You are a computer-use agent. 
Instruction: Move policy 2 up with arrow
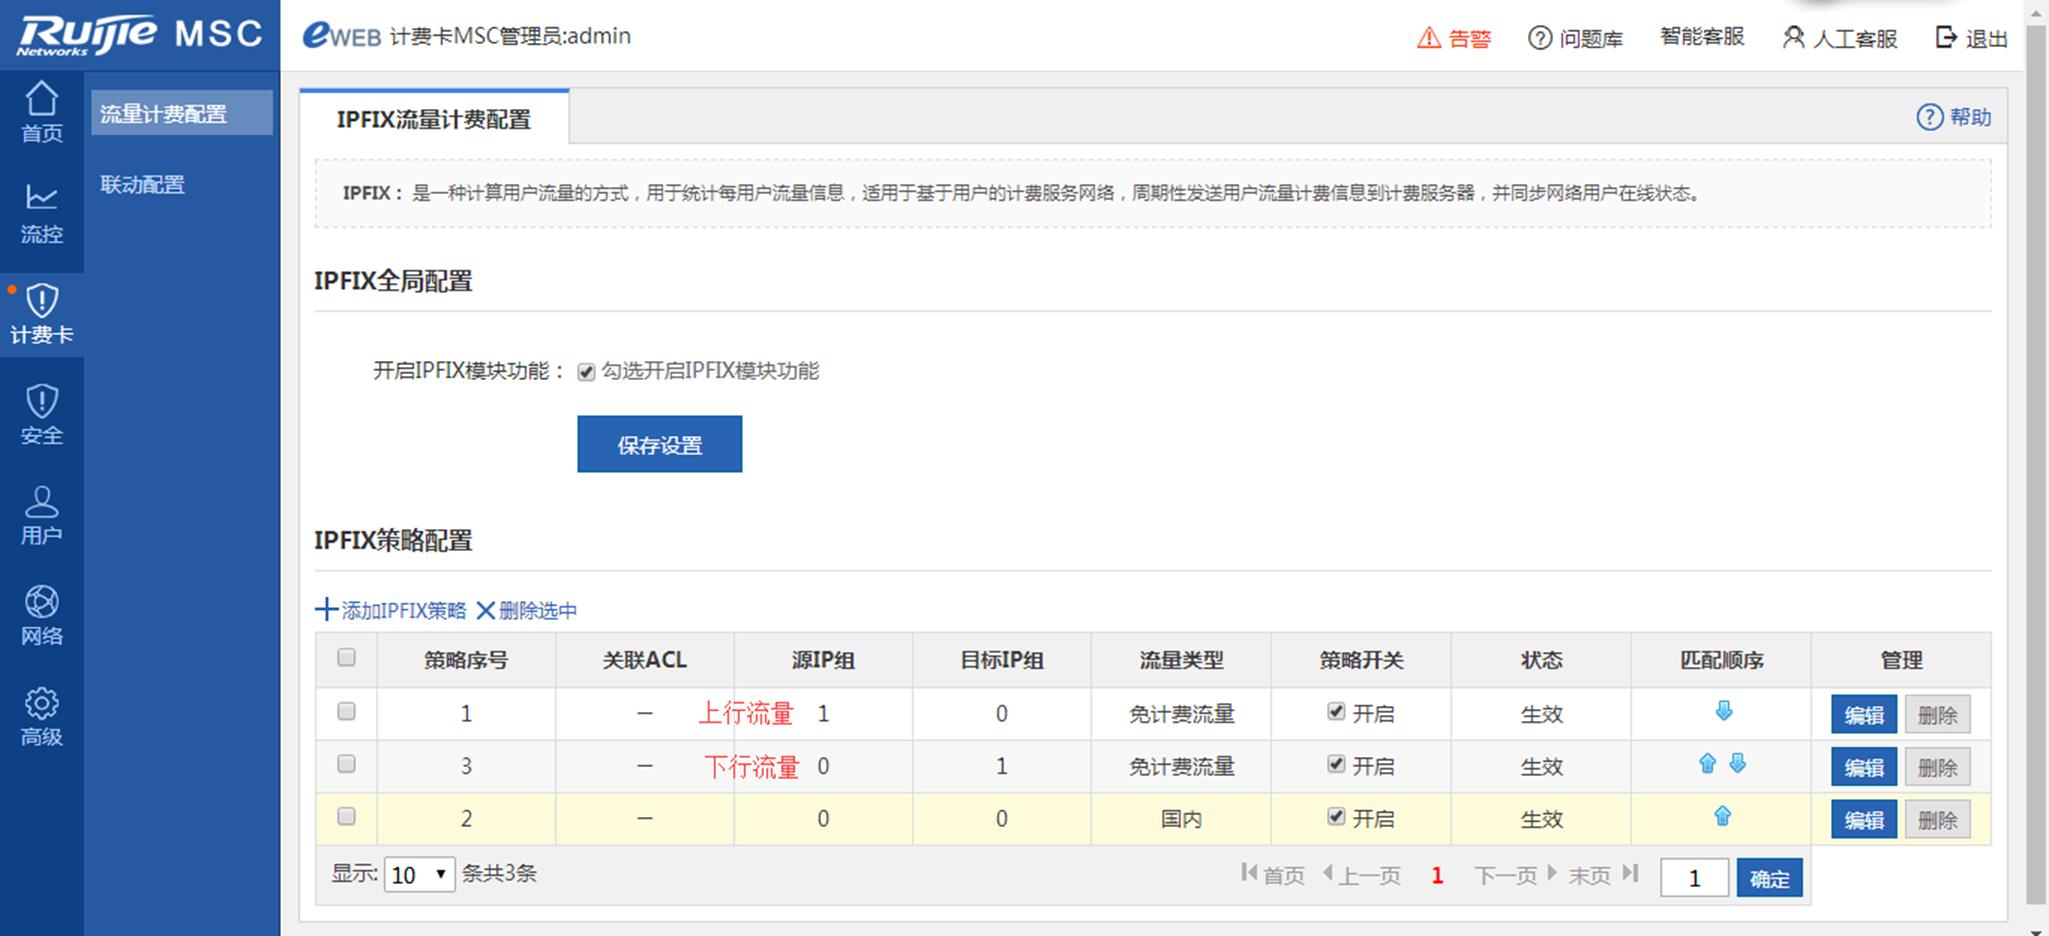point(1722,816)
